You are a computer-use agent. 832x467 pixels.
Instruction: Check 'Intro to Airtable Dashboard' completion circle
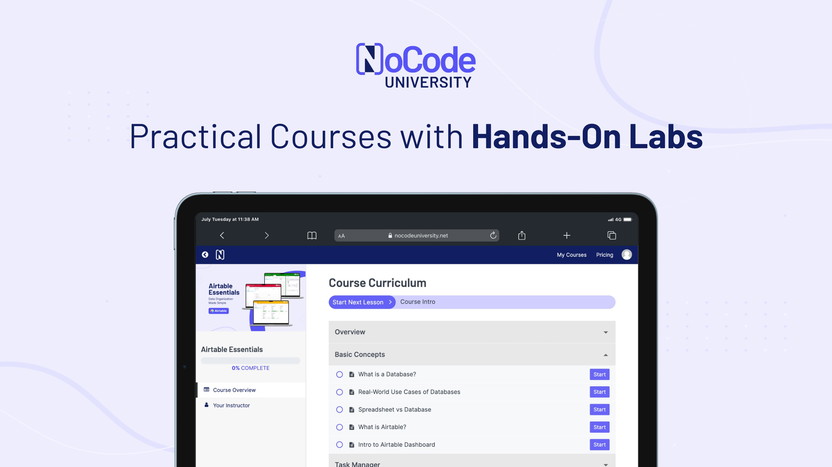(340, 445)
